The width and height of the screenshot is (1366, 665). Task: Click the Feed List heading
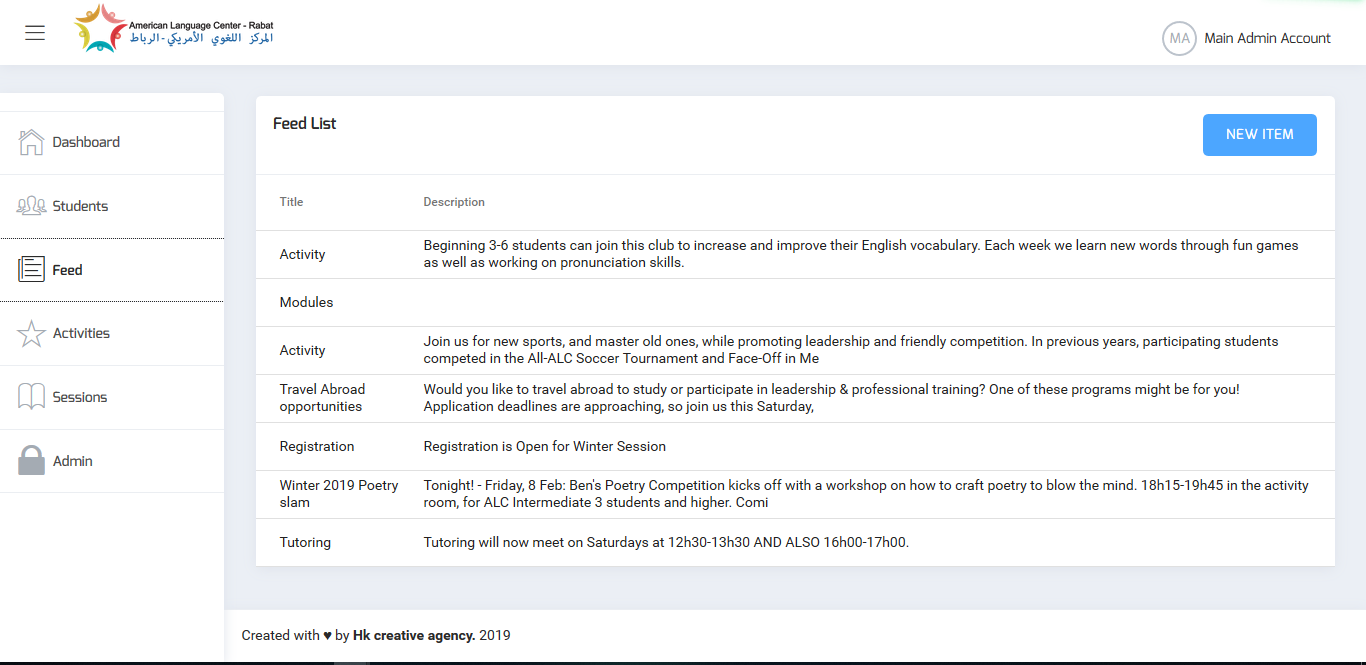point(304,124)
